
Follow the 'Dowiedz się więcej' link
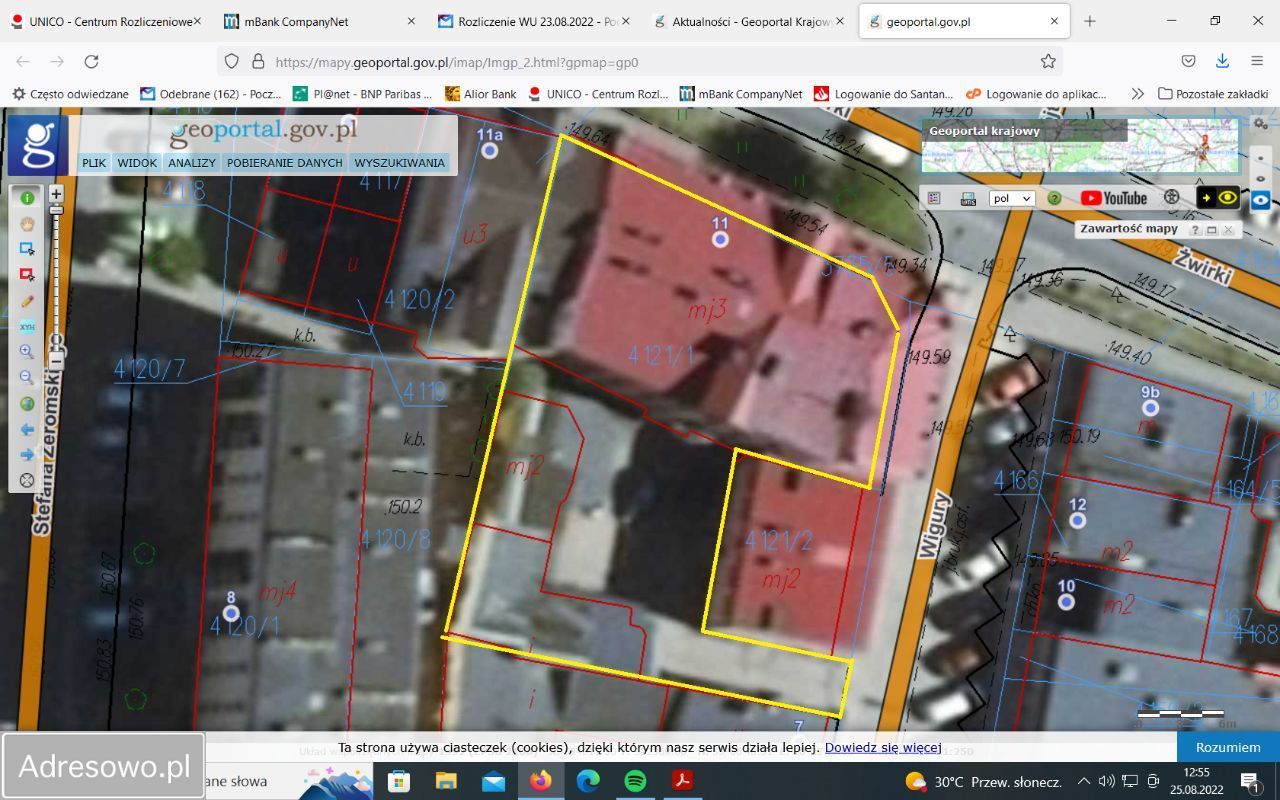pyautogui.click(x=882, y=747)
